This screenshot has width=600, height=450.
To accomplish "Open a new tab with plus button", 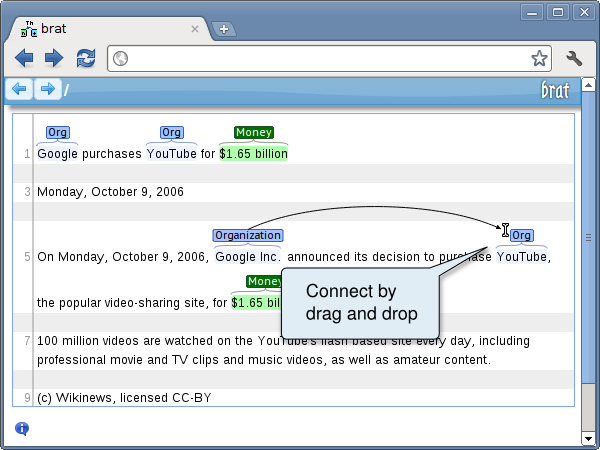I will 224,29.
